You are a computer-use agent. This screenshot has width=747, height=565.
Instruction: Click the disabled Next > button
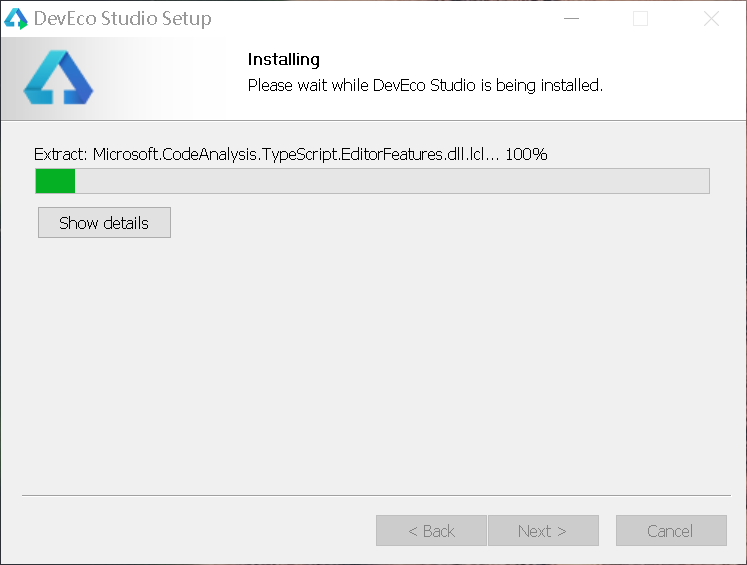click(x=542, y=531)
